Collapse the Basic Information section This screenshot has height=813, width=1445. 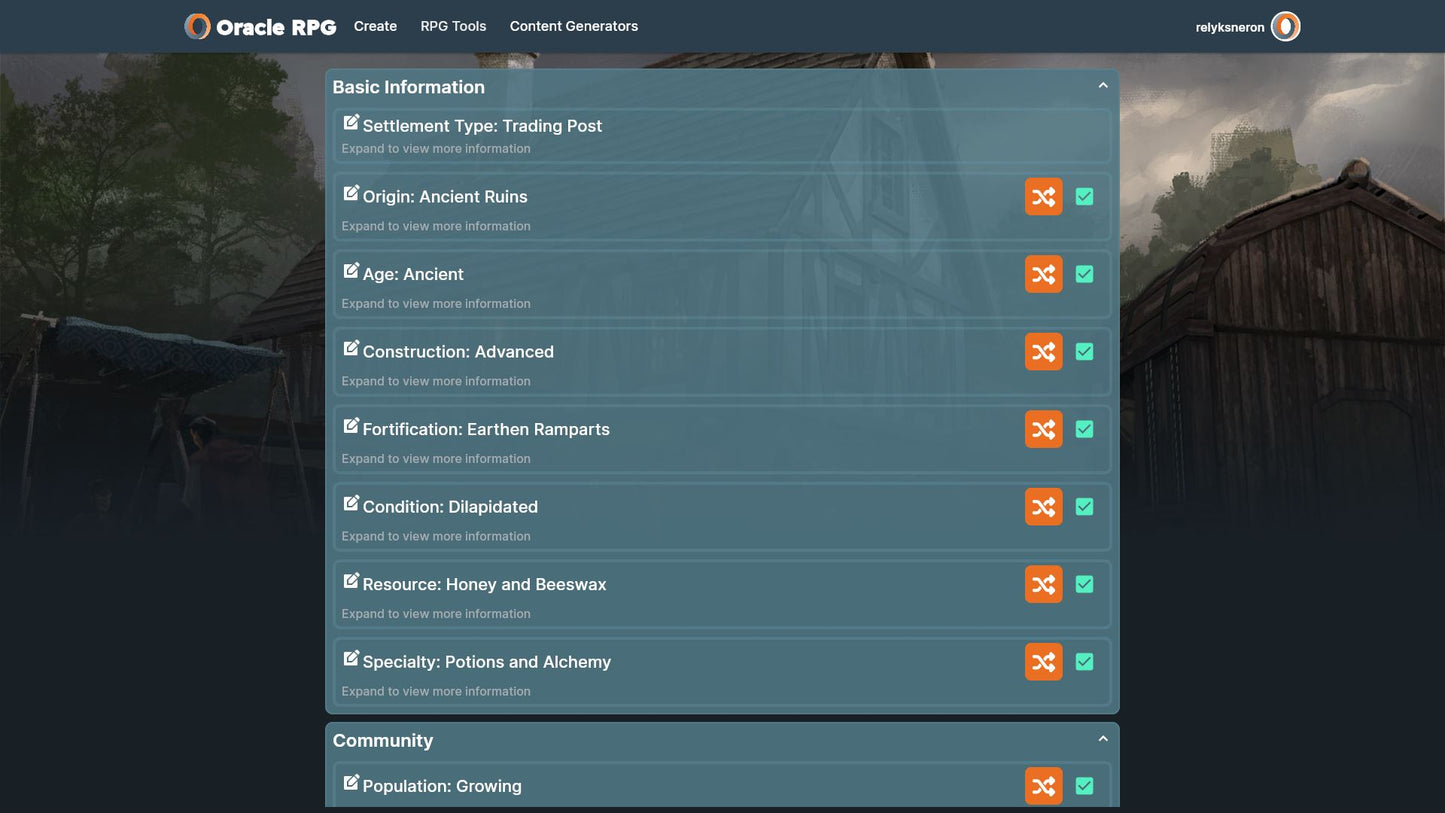pyautogui.click(x=1103, y=86)
